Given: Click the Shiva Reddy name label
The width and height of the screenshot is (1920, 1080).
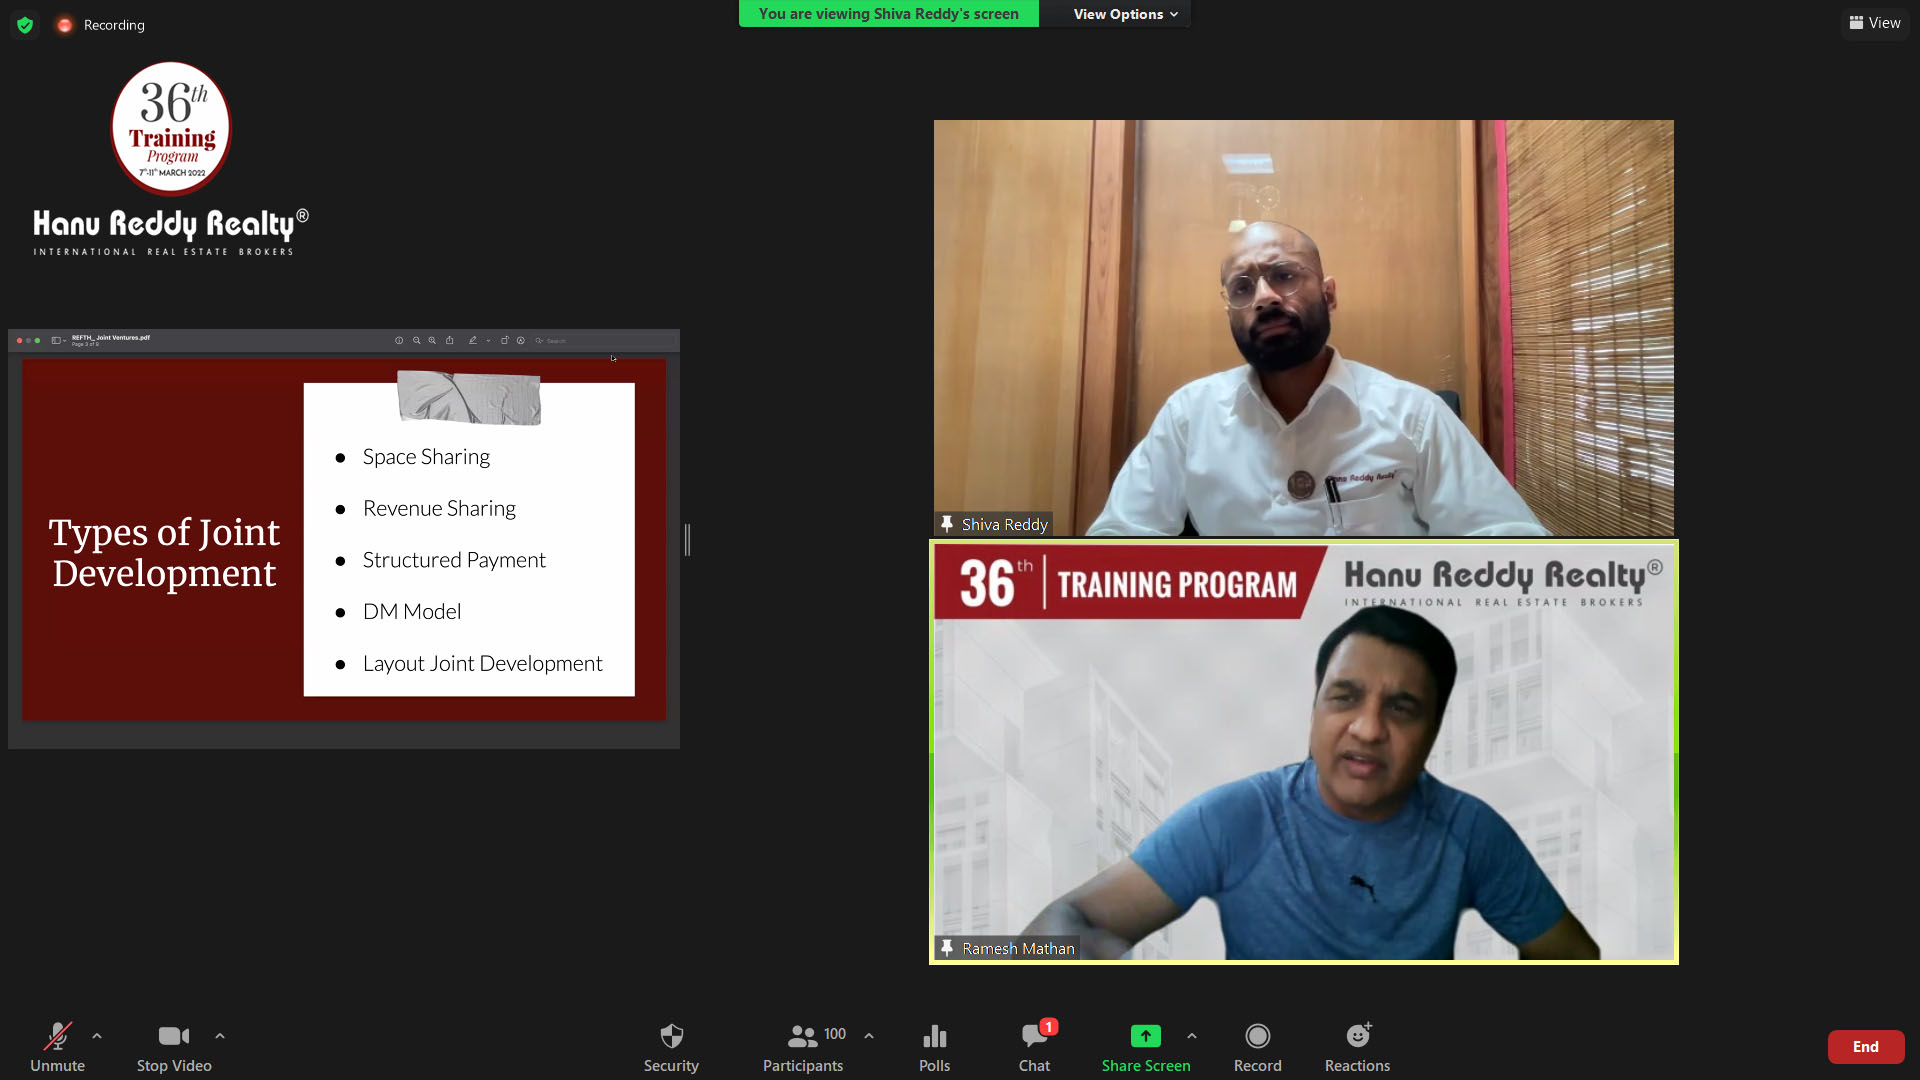Looking at the screenshot, I should click(x=1005, y=524).
